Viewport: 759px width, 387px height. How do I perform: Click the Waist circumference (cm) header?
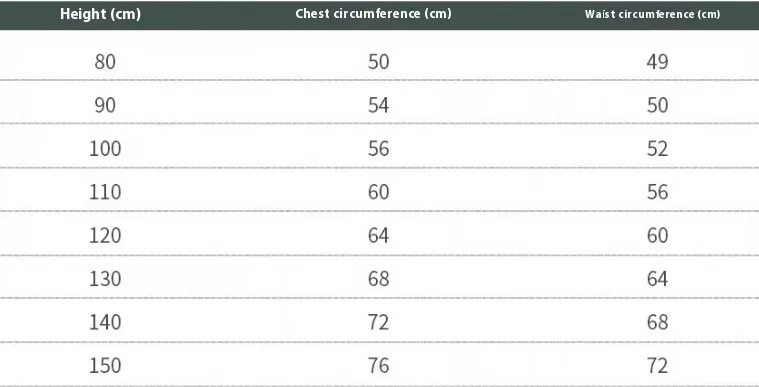click(x=652, y=14)
